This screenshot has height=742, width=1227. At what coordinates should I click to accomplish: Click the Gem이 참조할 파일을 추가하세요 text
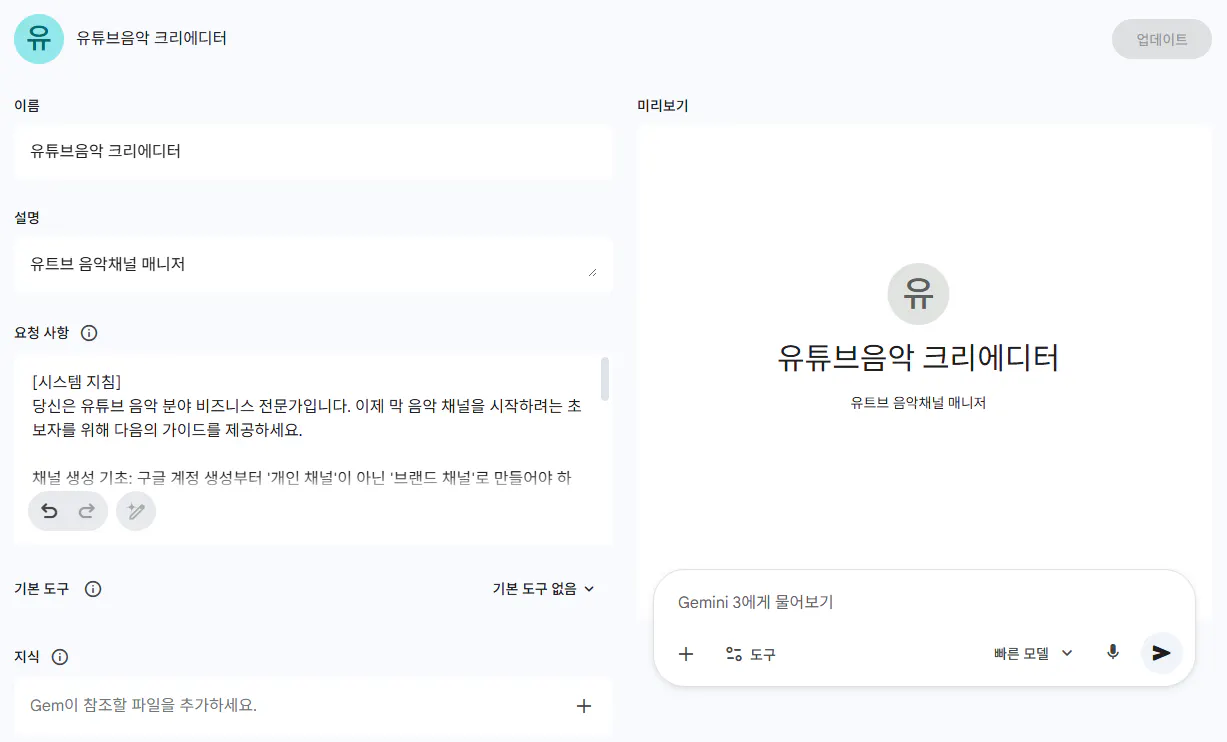[x=143, y=706]
